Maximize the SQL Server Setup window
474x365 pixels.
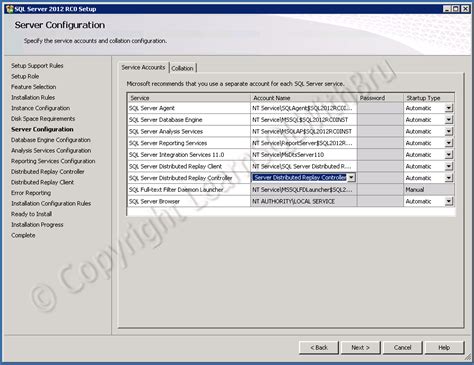point(456,9)
